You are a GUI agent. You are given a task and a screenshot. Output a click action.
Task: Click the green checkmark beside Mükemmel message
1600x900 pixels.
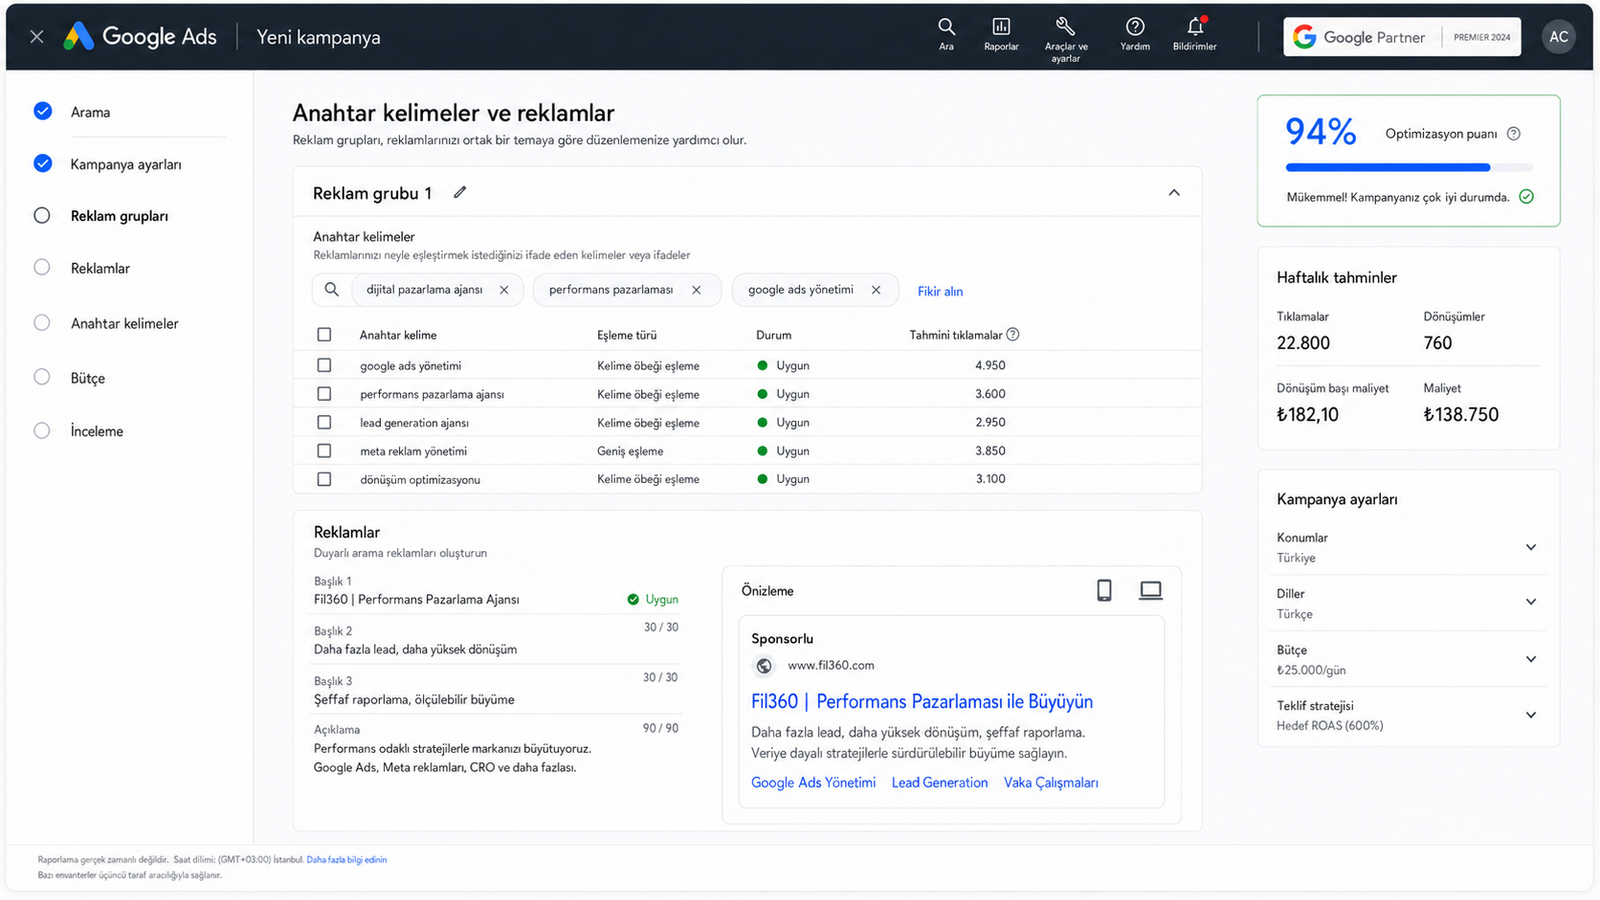pos(1526,197)
